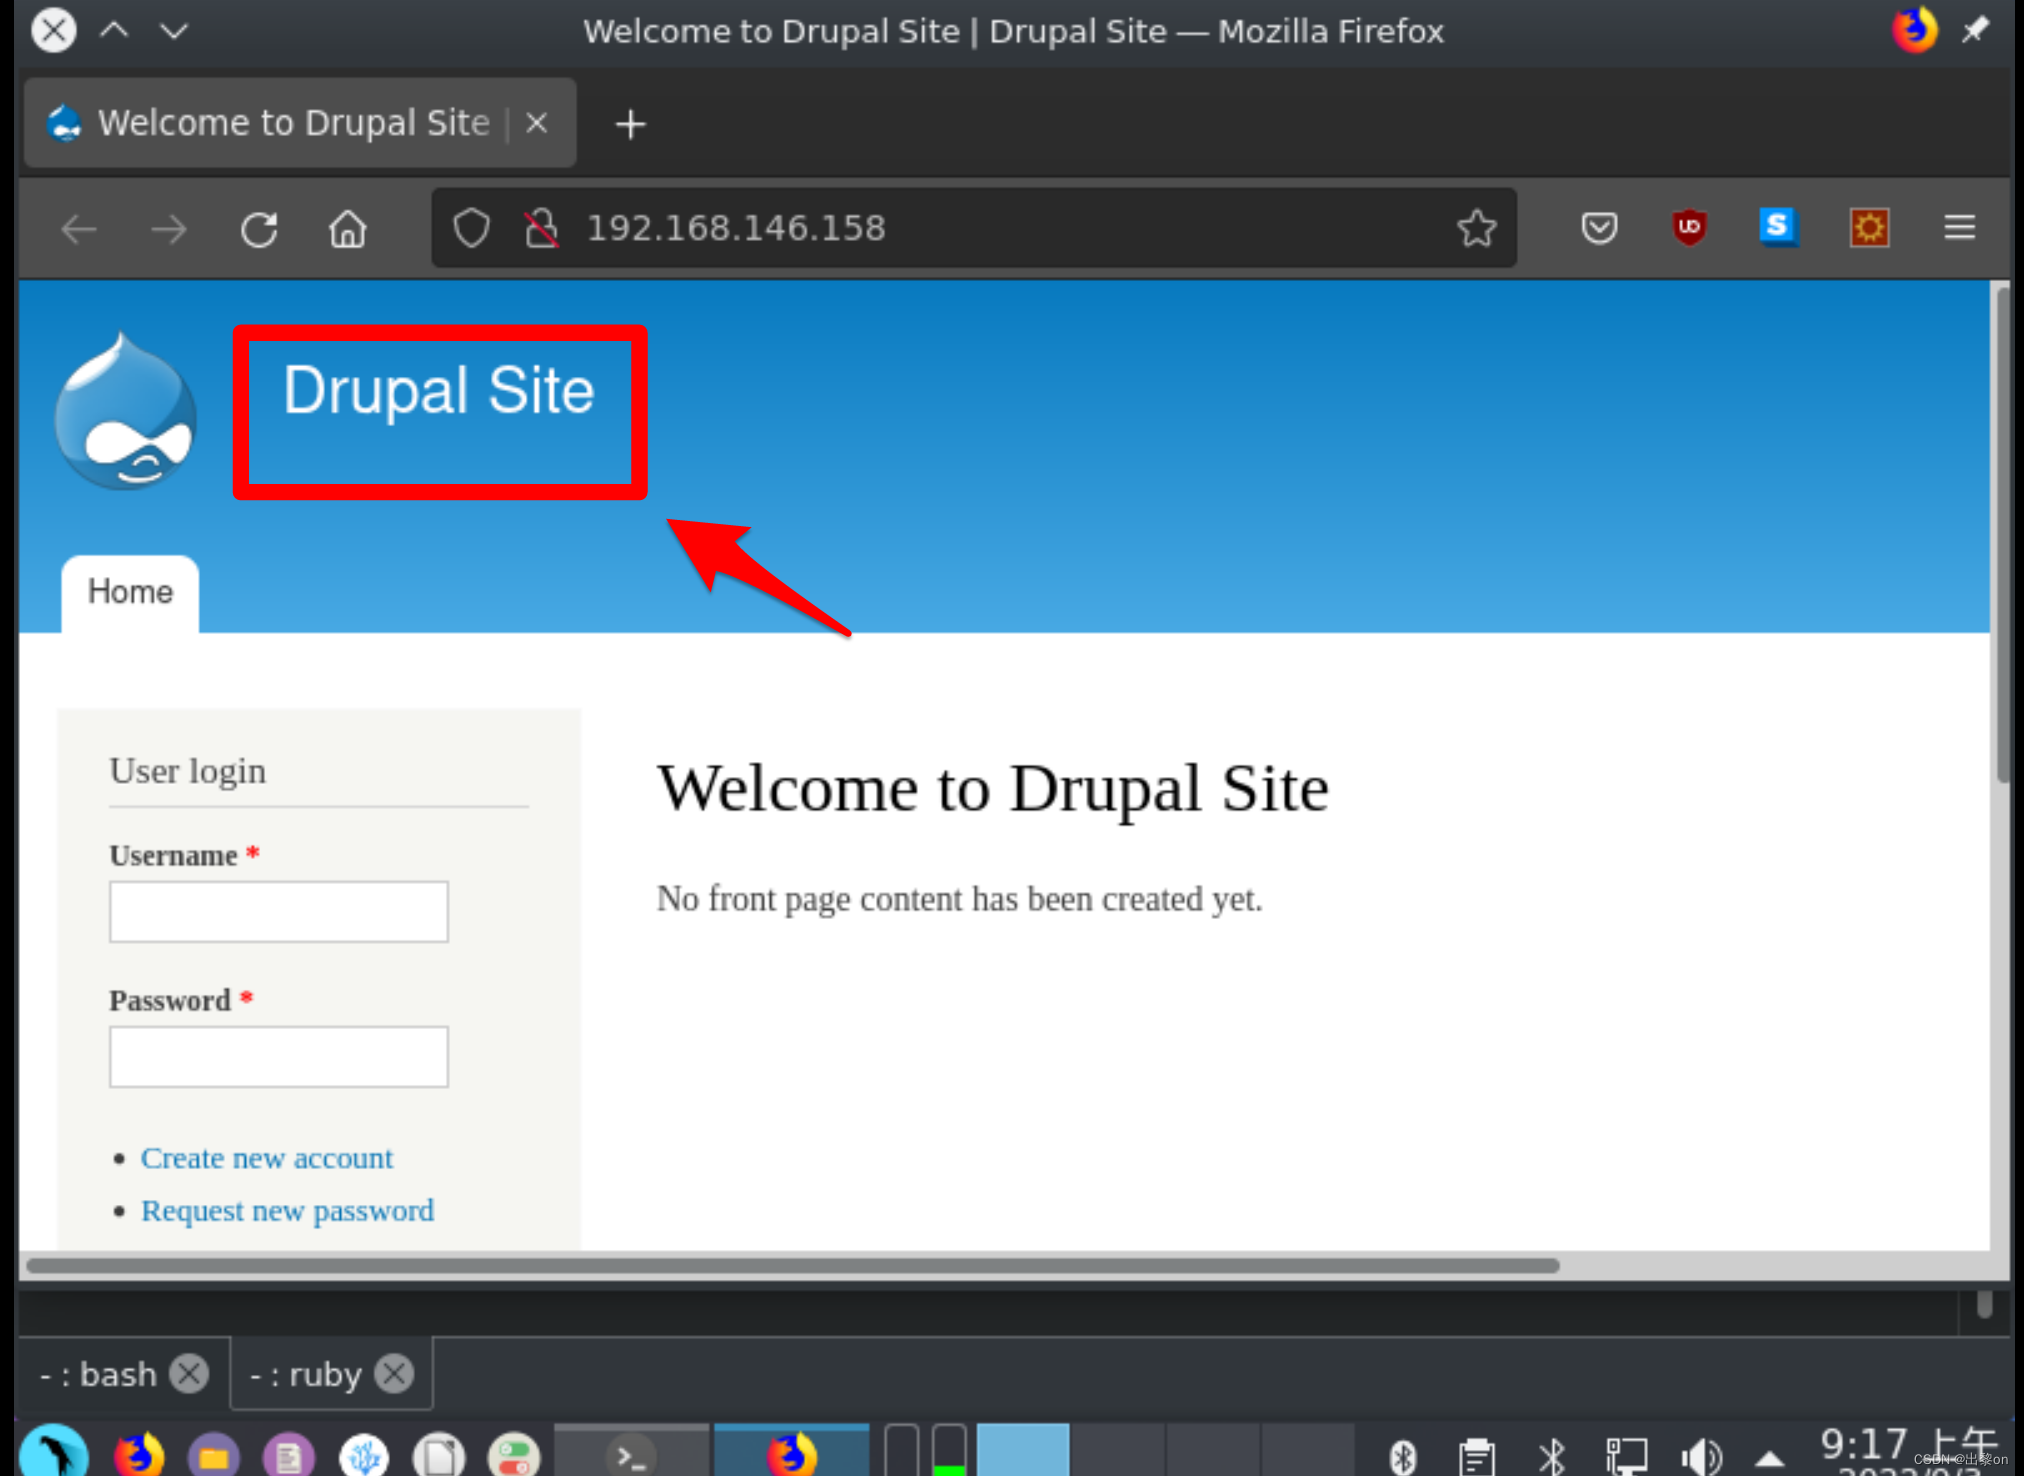The image size is (2024, 1476).
Task: Open the white coral-shaped taskbar icon
Action: tap(363, 1455)
